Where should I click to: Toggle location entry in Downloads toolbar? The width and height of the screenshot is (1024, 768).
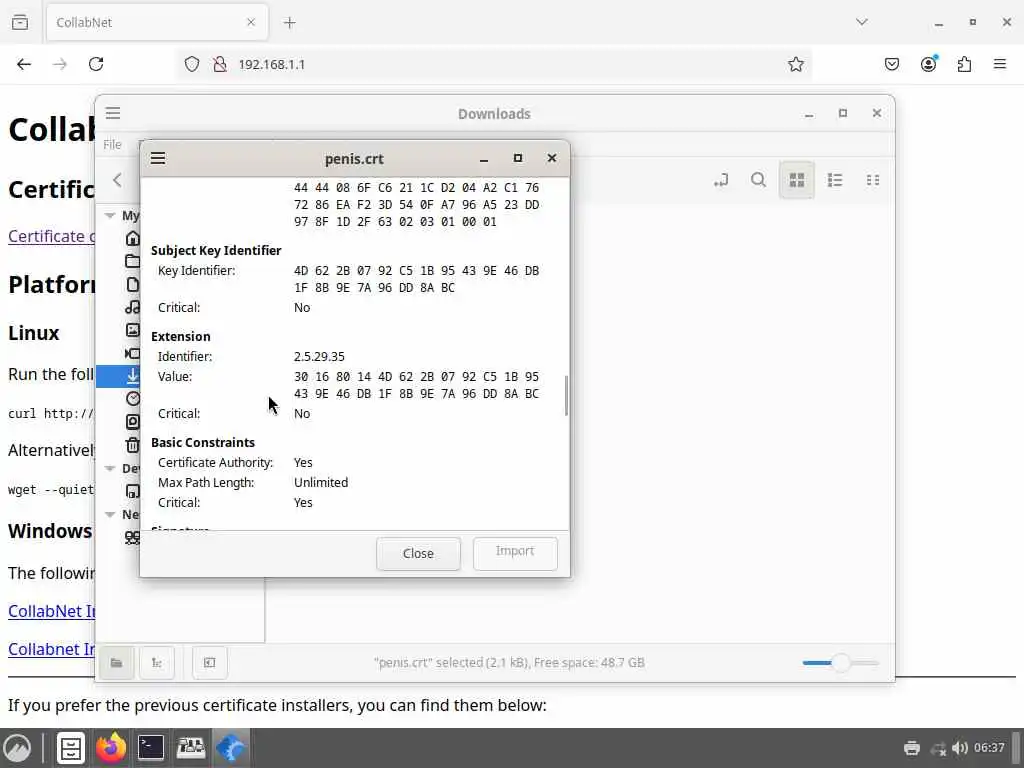[x=721, y=180]
